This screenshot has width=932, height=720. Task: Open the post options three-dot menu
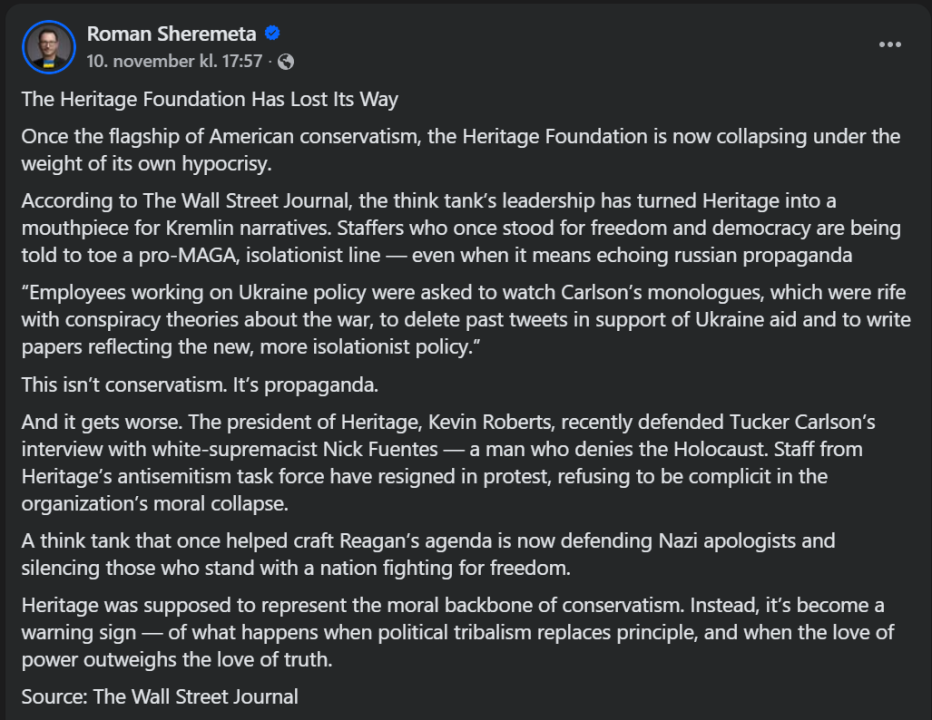click(x=890, y=44)
